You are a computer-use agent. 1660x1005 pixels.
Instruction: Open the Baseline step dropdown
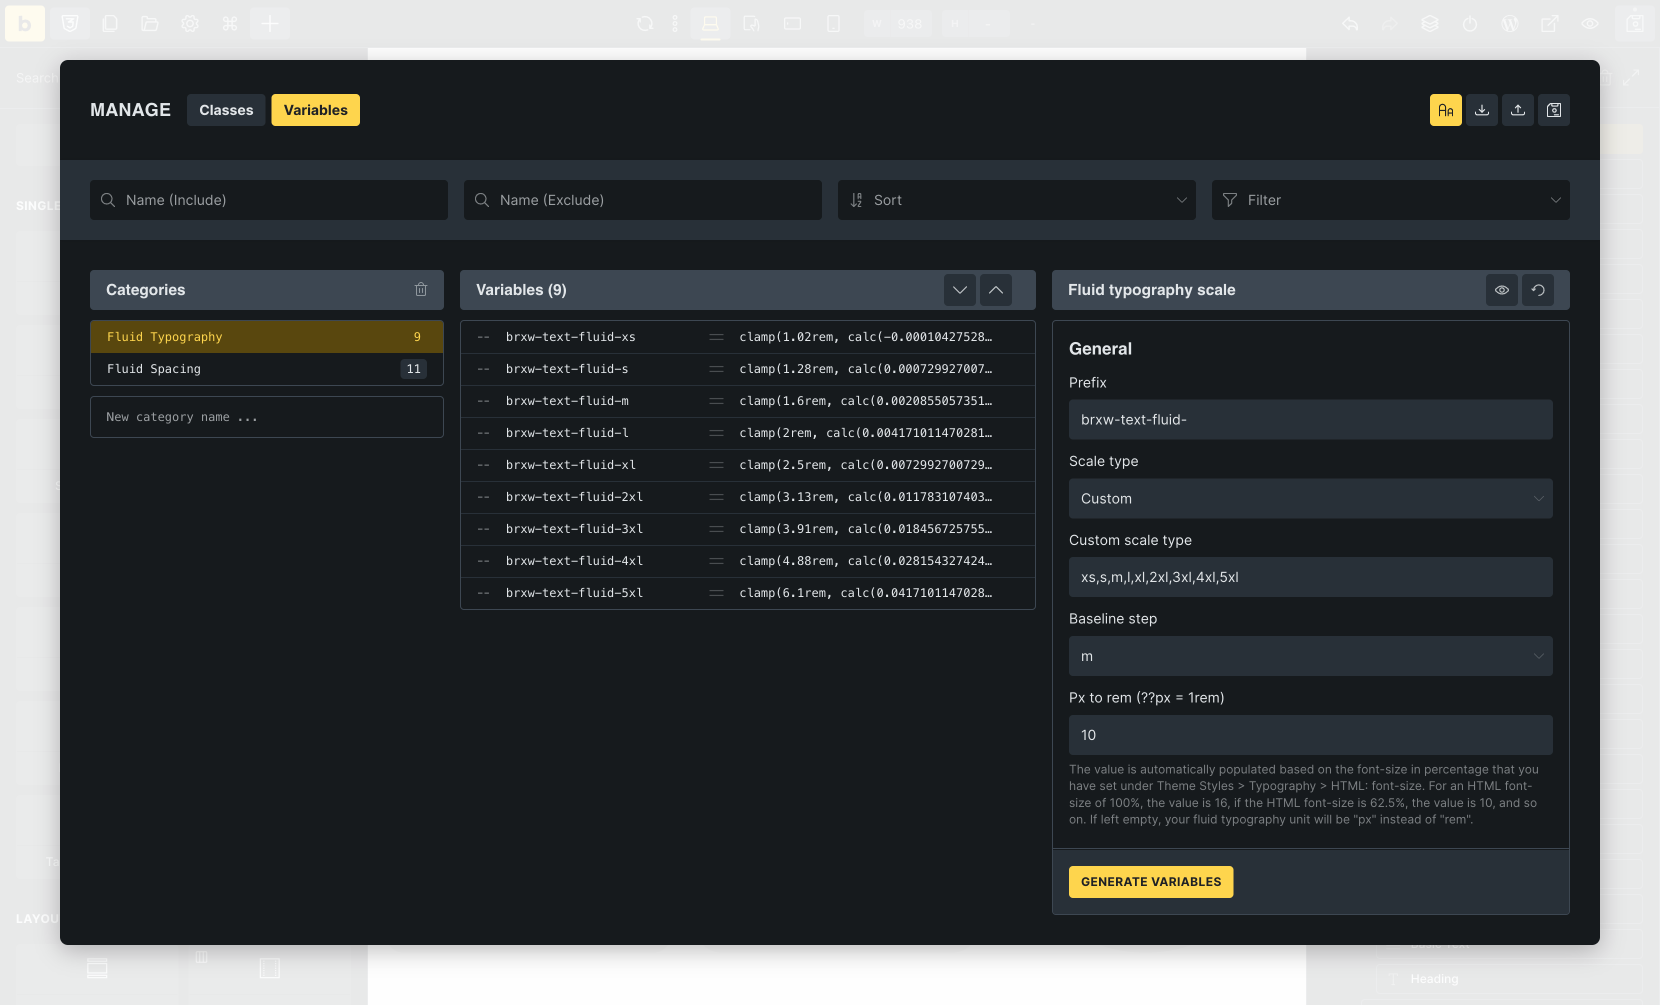click(1310, 656)
